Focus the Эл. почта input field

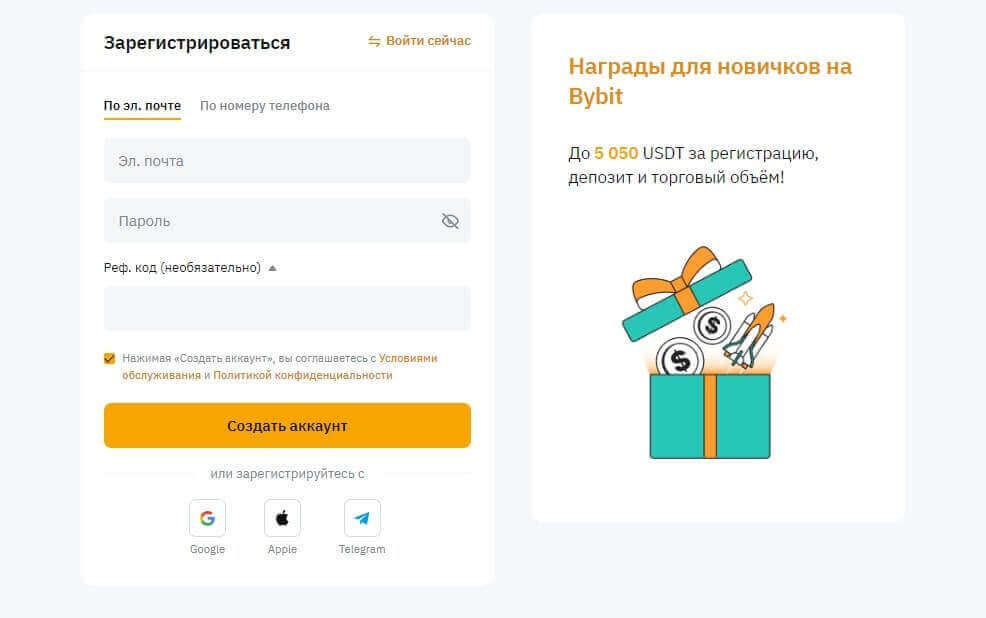coord(287,160)
